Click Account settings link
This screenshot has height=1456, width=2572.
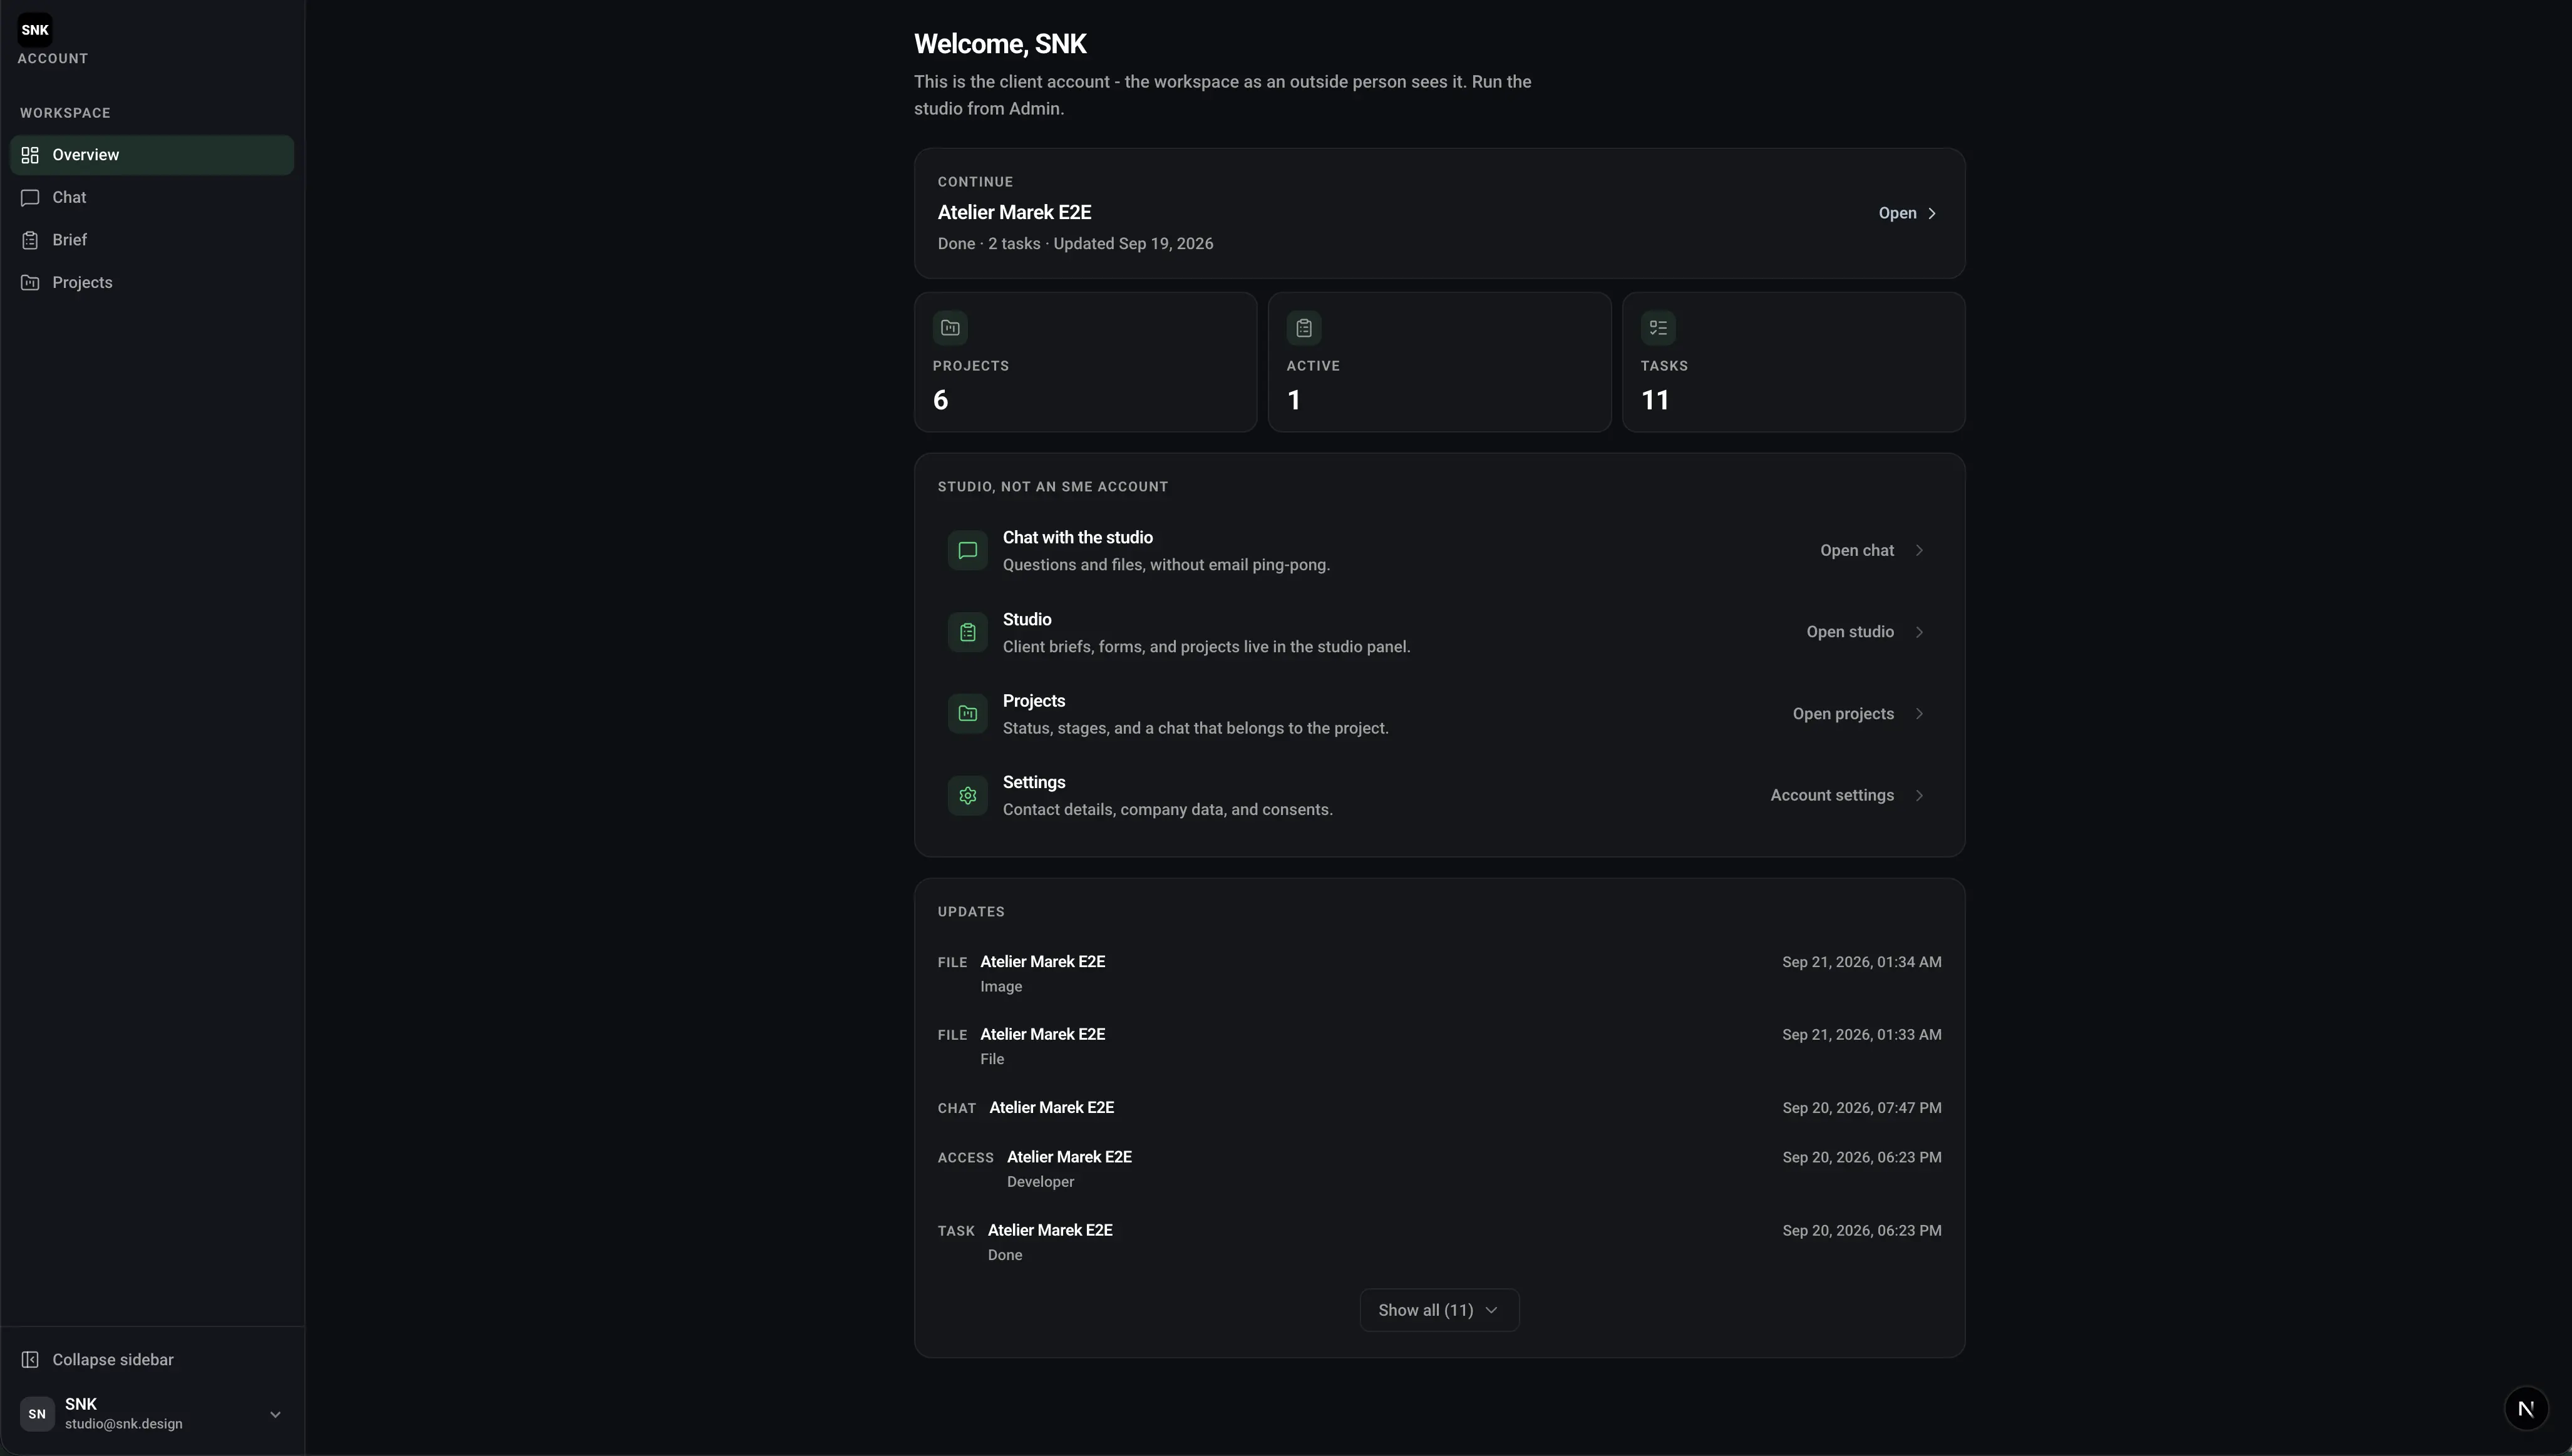(x=1832, y=796)
